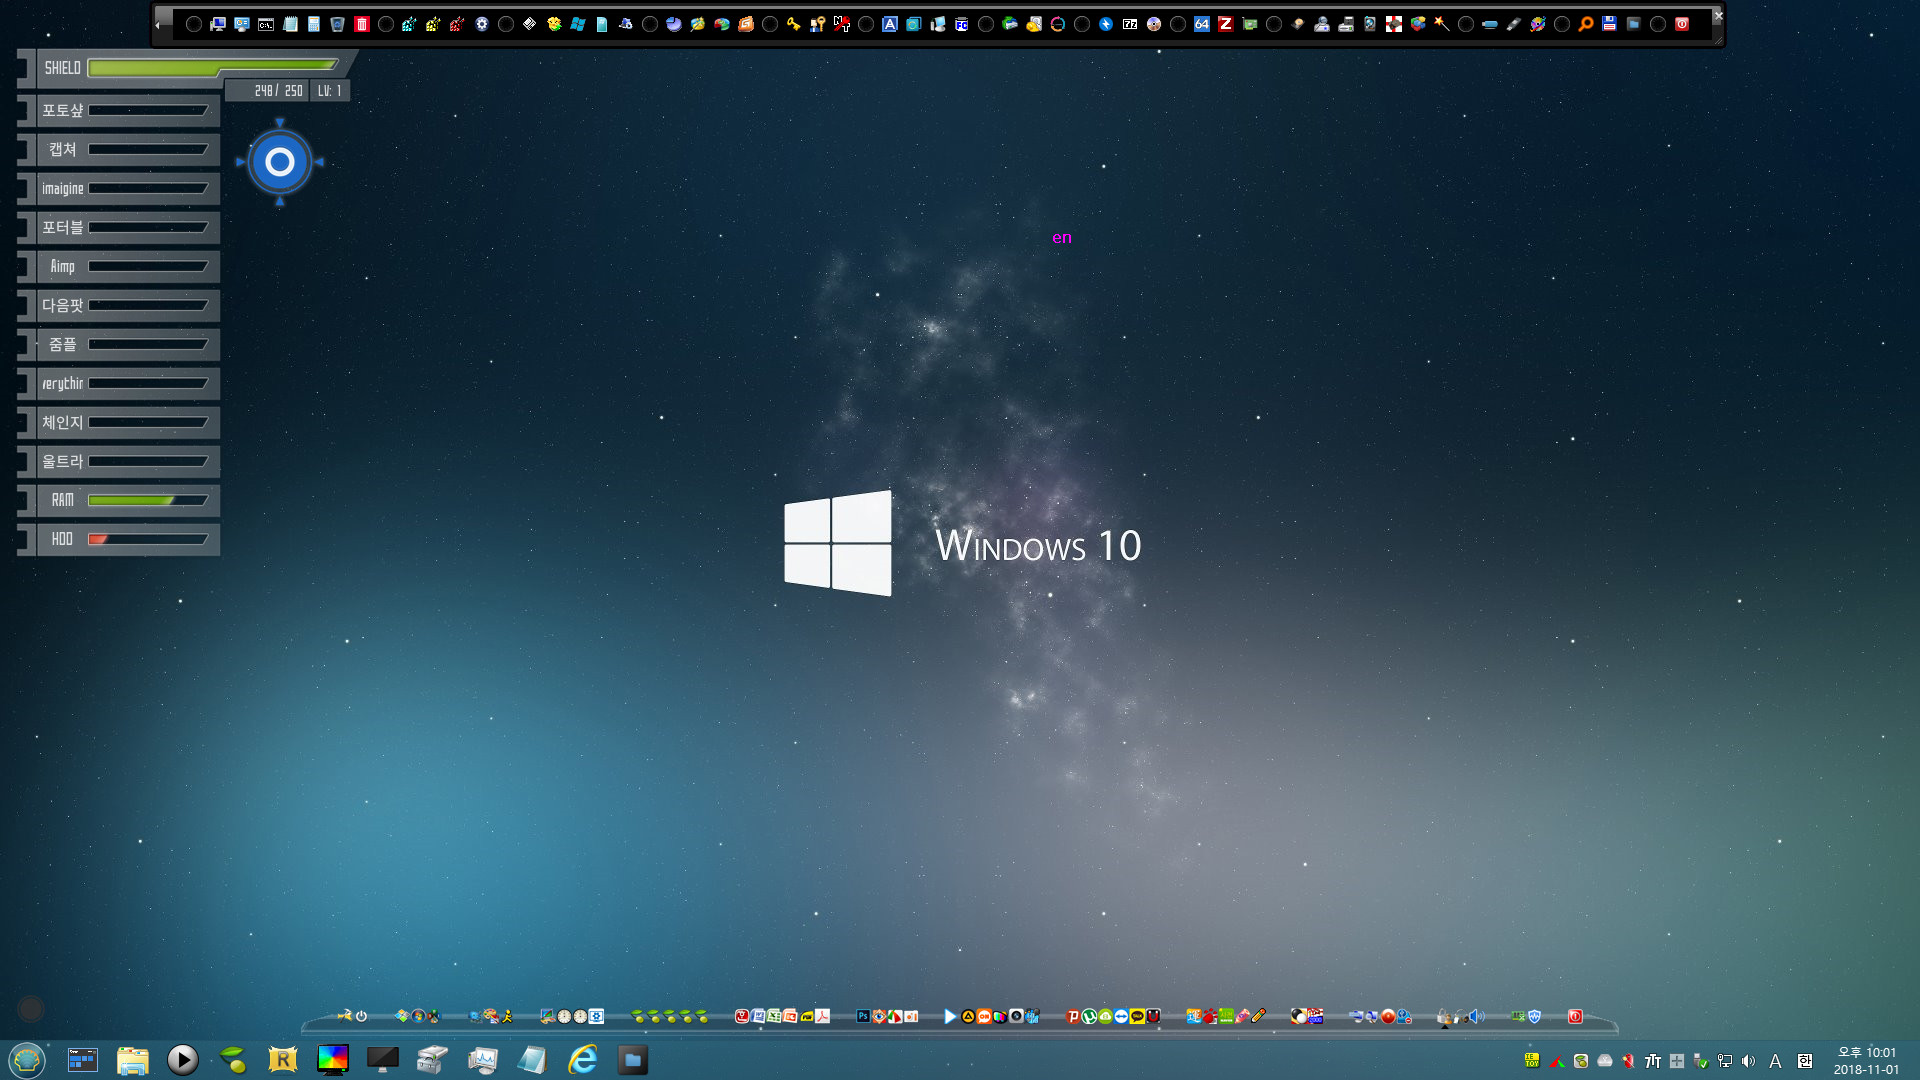Open the imaigine launcher button
Viewport: 1920px width, 1080px height.
pyautogui.click(x=127, y=188)
